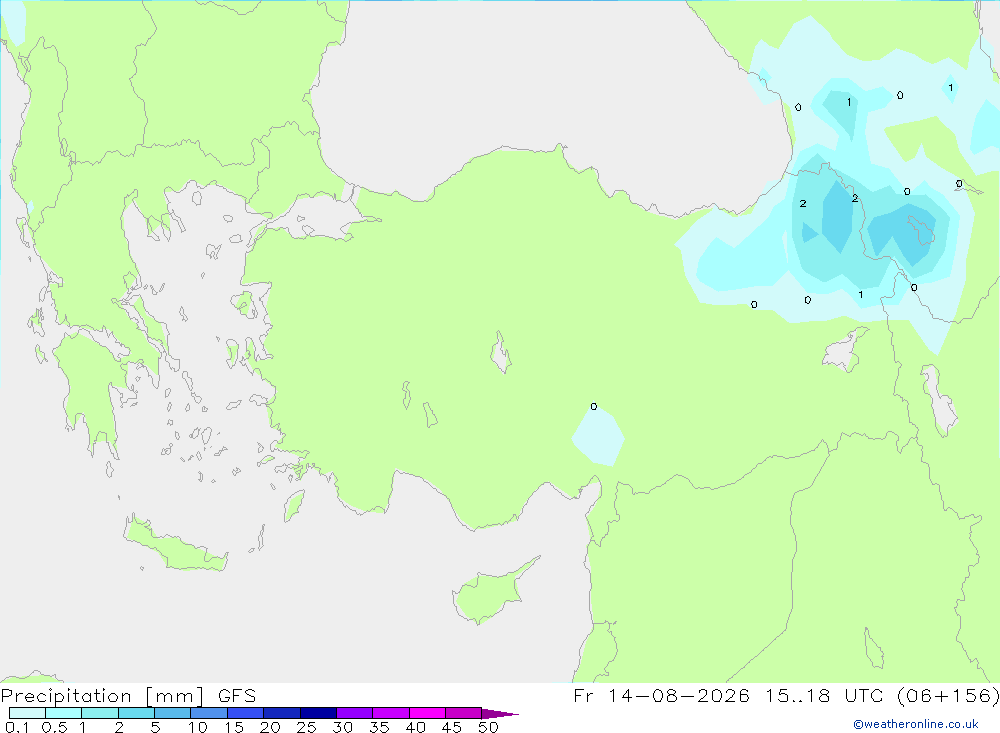Pick the 40–45 mm magenta legend swatch

tap(427, 713)
